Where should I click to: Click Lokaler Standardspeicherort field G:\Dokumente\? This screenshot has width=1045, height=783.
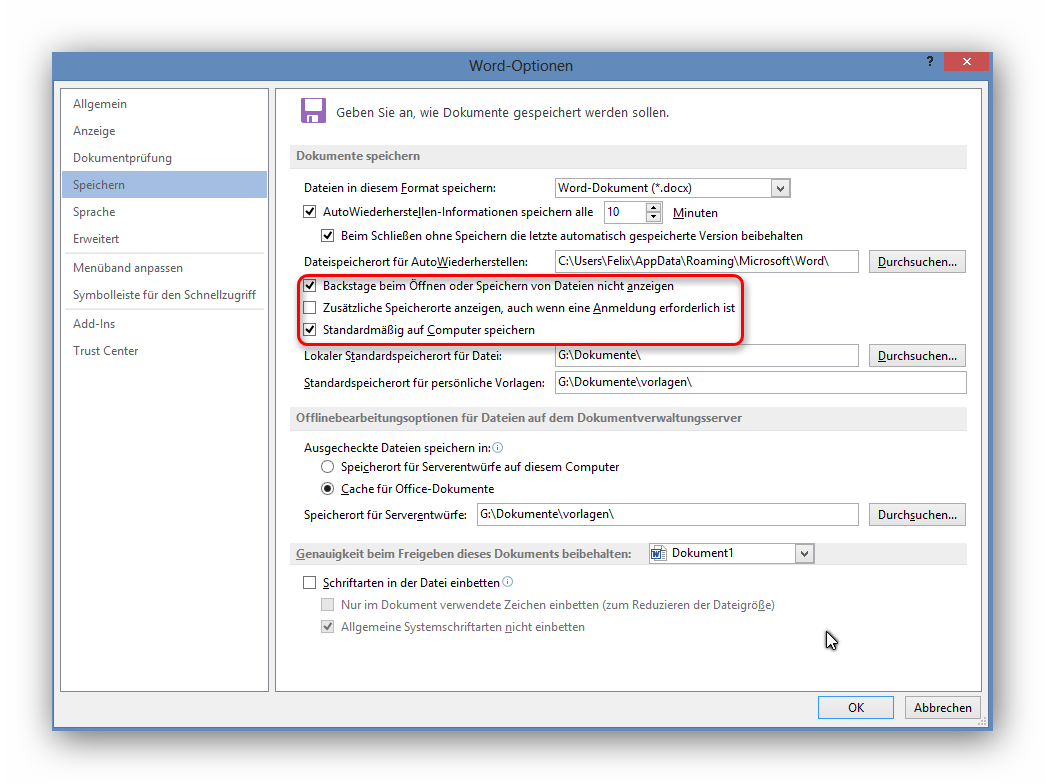[706, 355]
